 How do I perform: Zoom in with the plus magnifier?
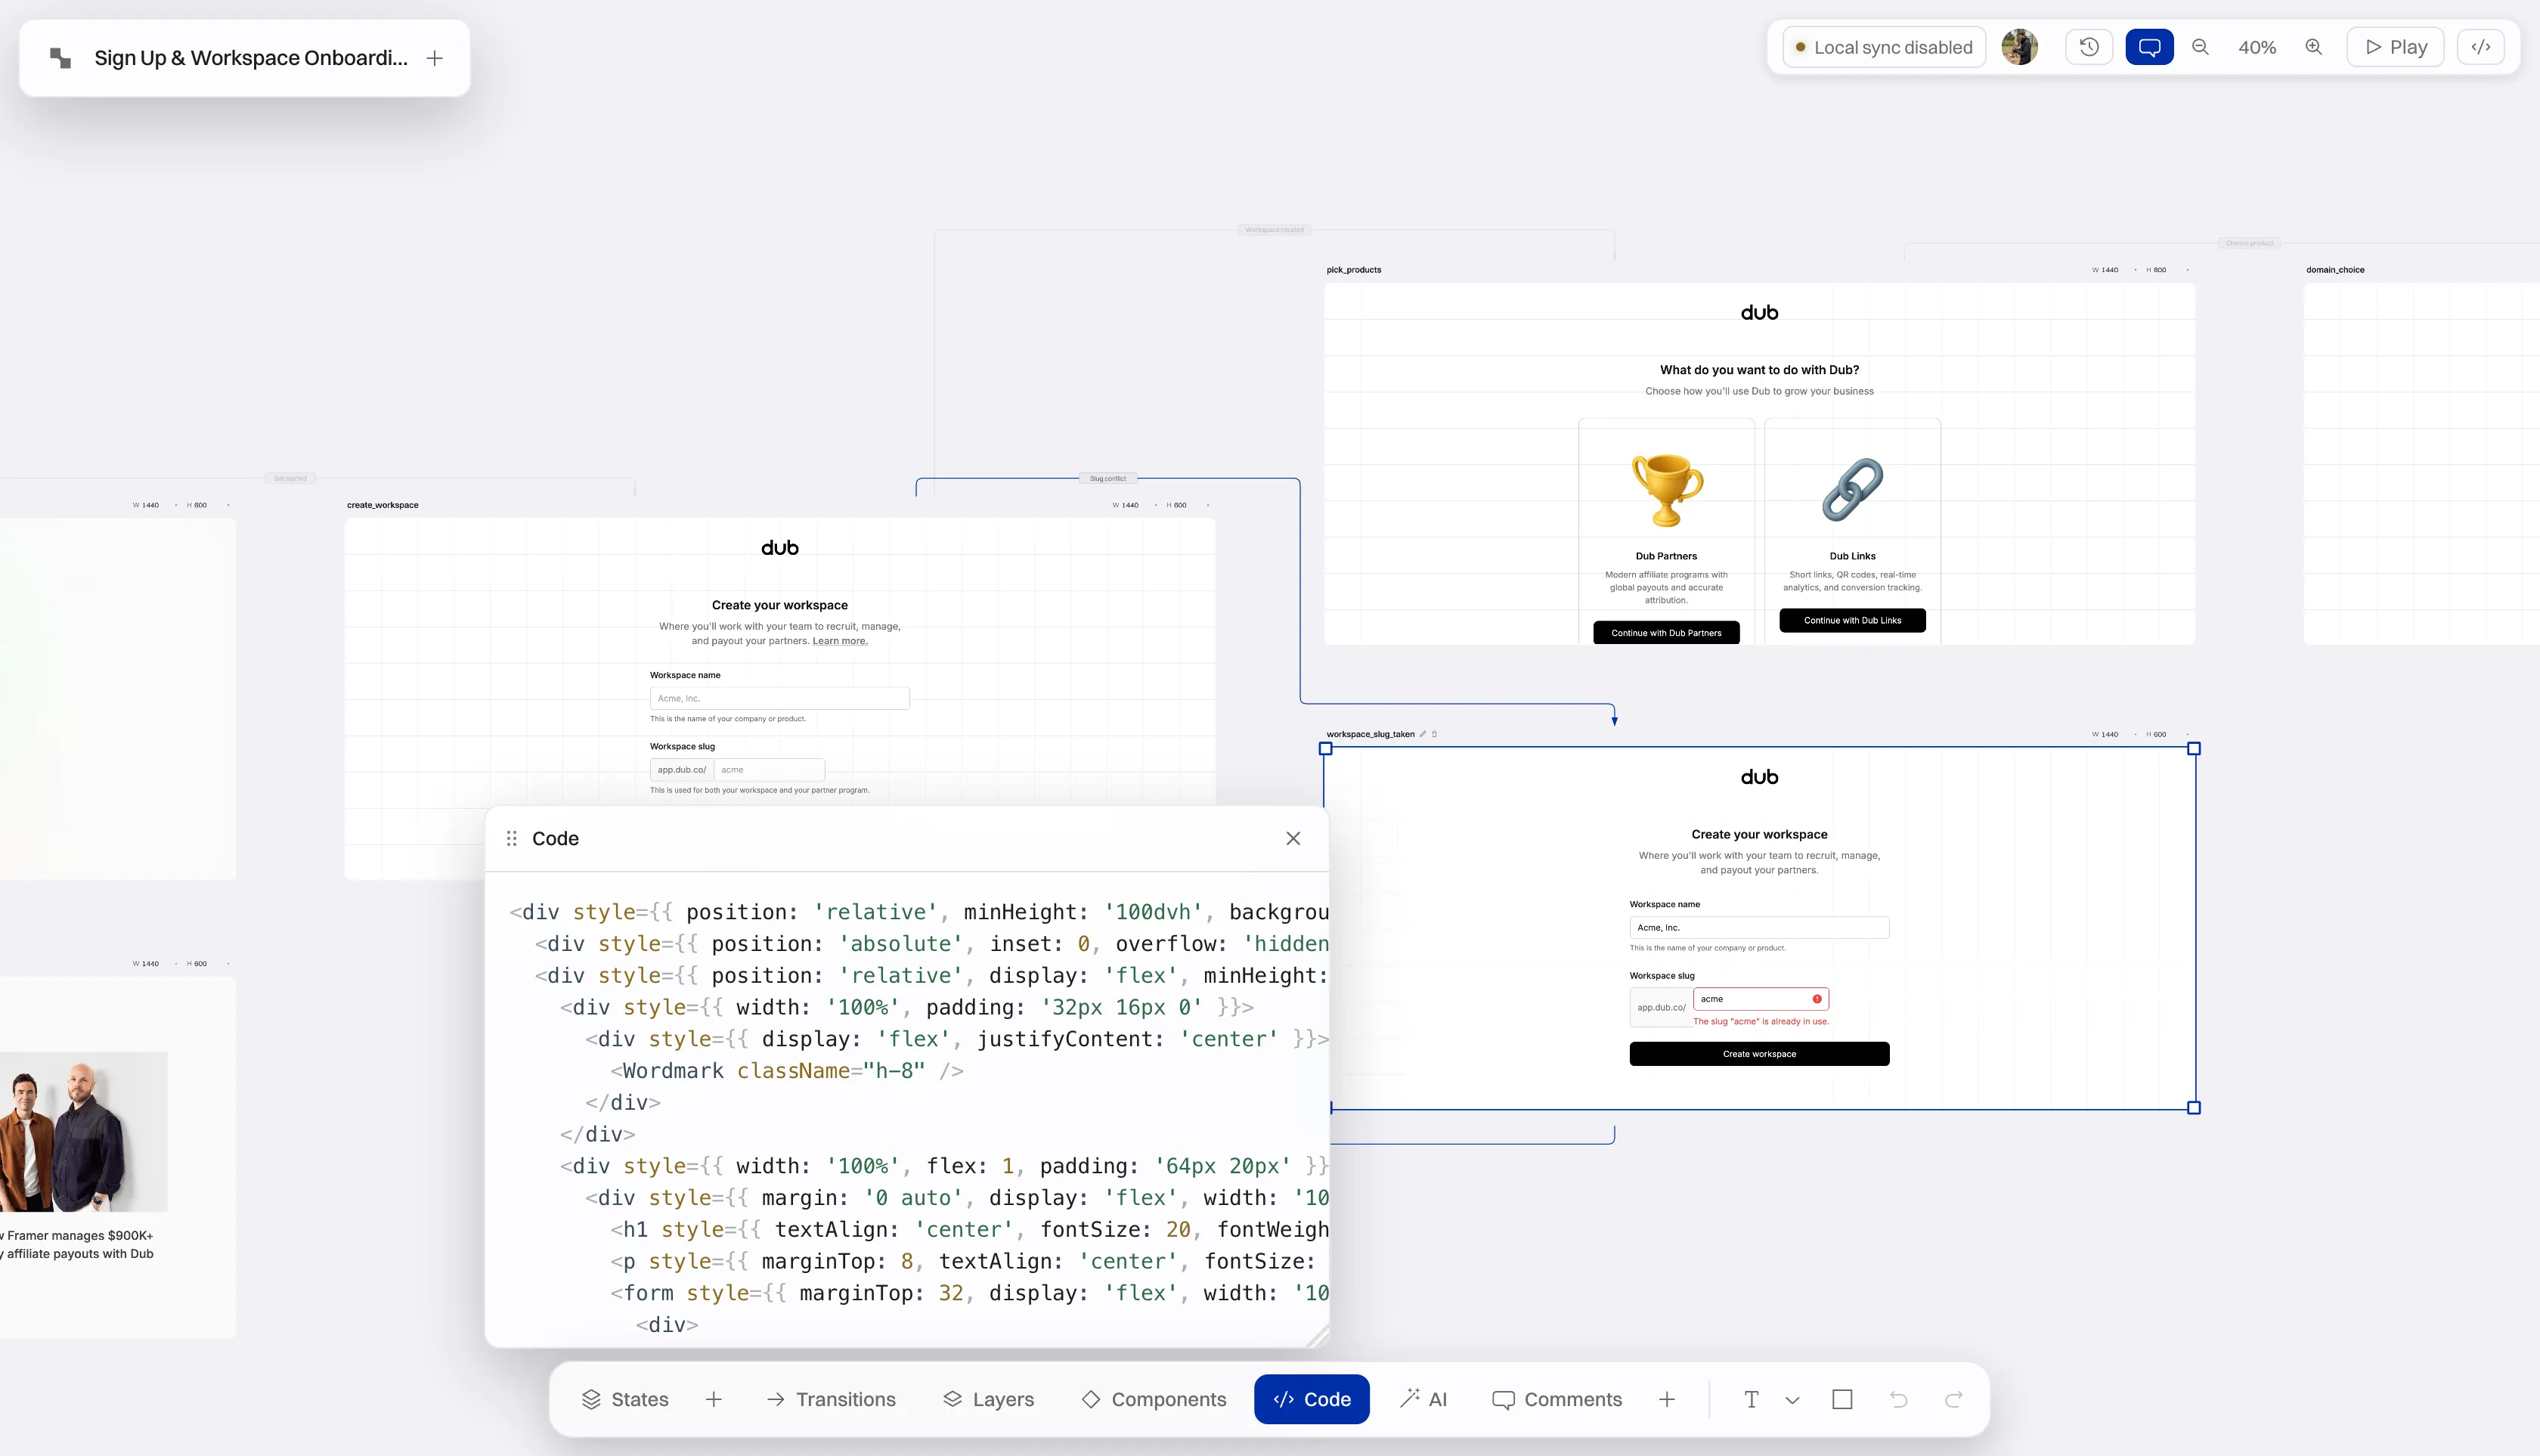pyautogui.click(x=2314, y=47)
